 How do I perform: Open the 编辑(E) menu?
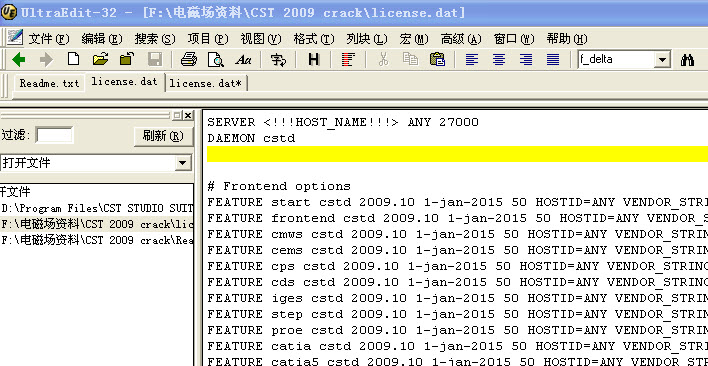pos(102,39)
